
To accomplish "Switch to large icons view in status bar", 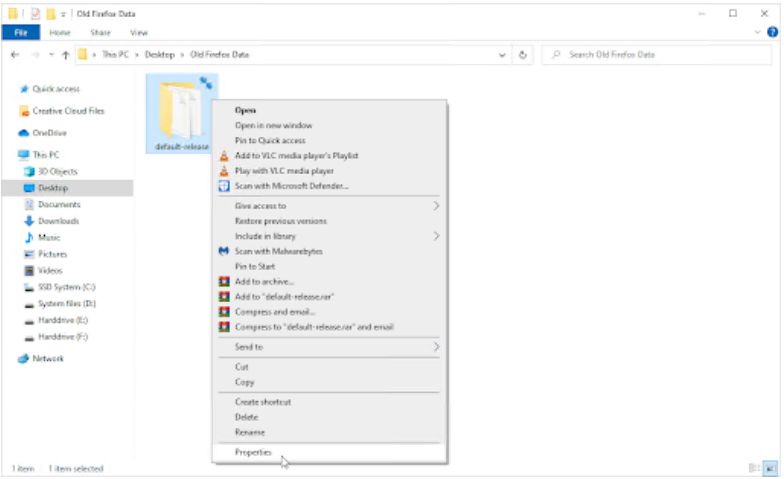I will 770,468.
